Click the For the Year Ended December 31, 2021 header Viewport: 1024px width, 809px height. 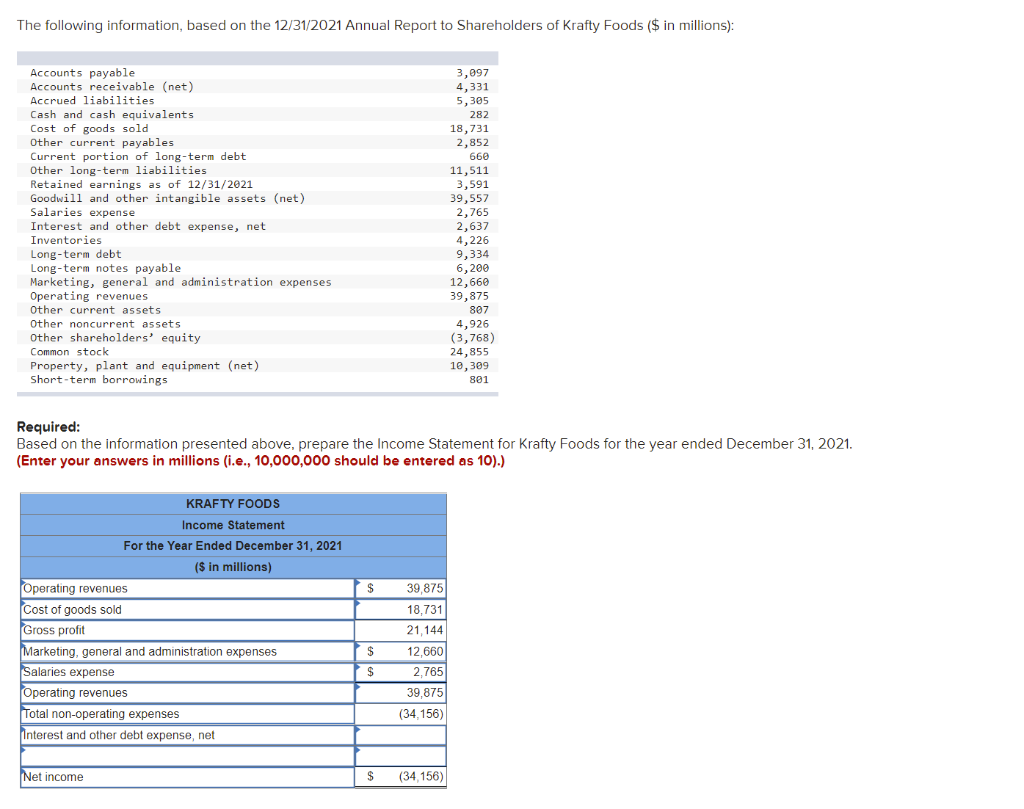233,545
